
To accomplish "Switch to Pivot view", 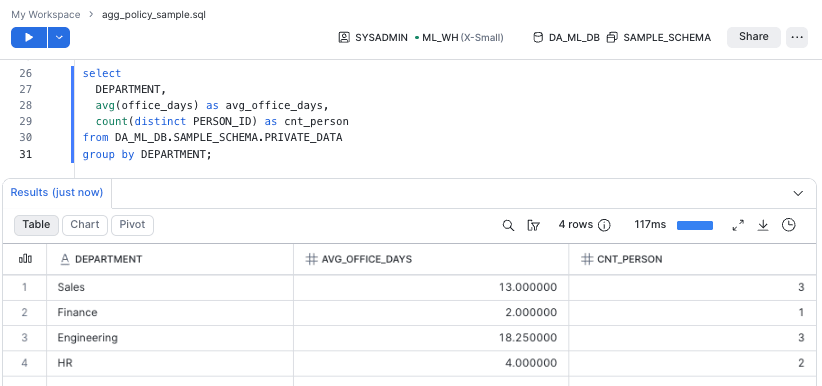I will [x=132, y=224].
